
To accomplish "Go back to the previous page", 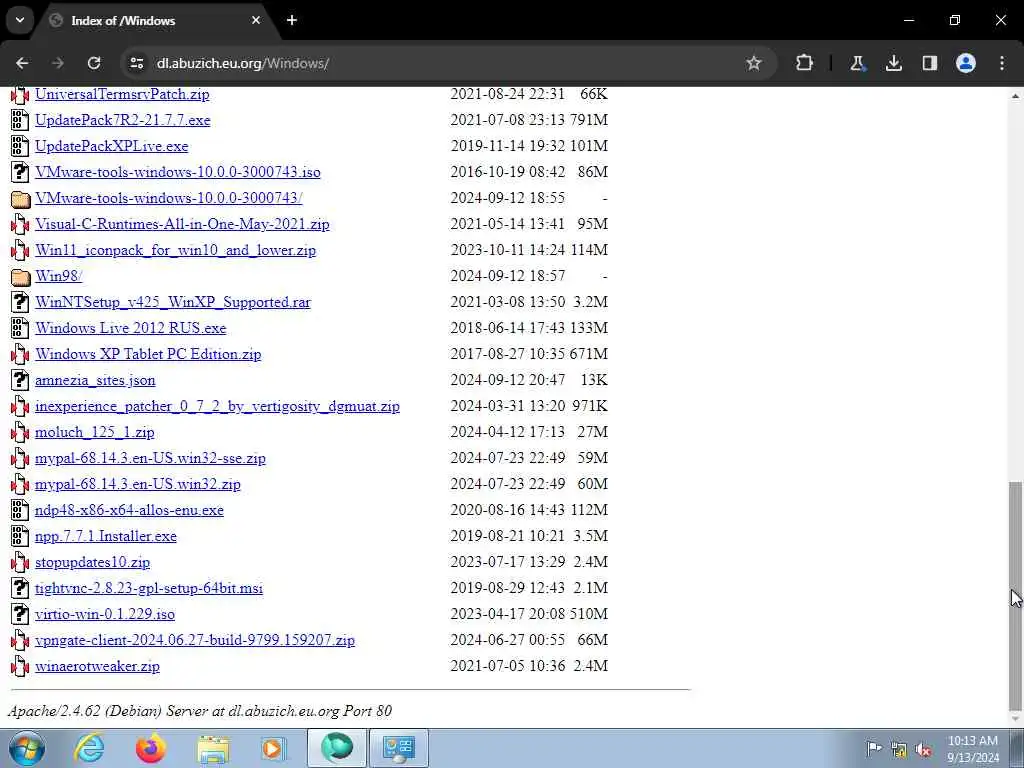I will [22, 63].
